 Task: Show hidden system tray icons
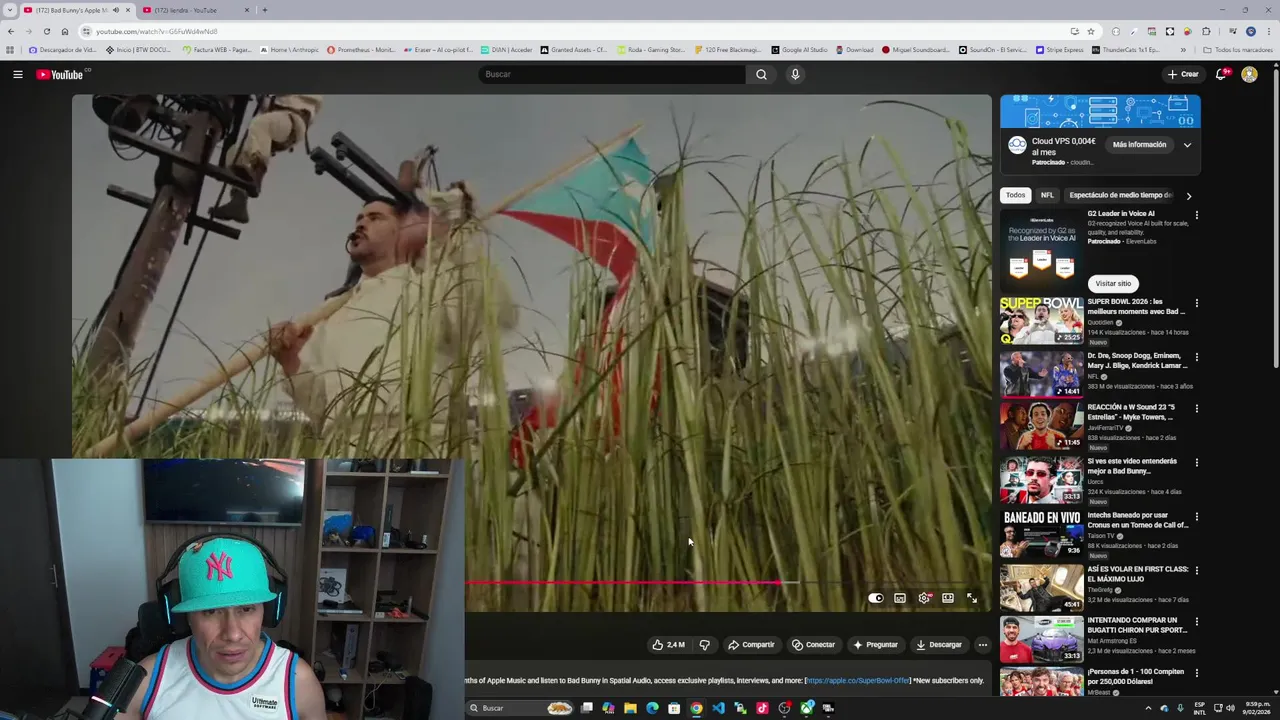[x=1147, y=708]
